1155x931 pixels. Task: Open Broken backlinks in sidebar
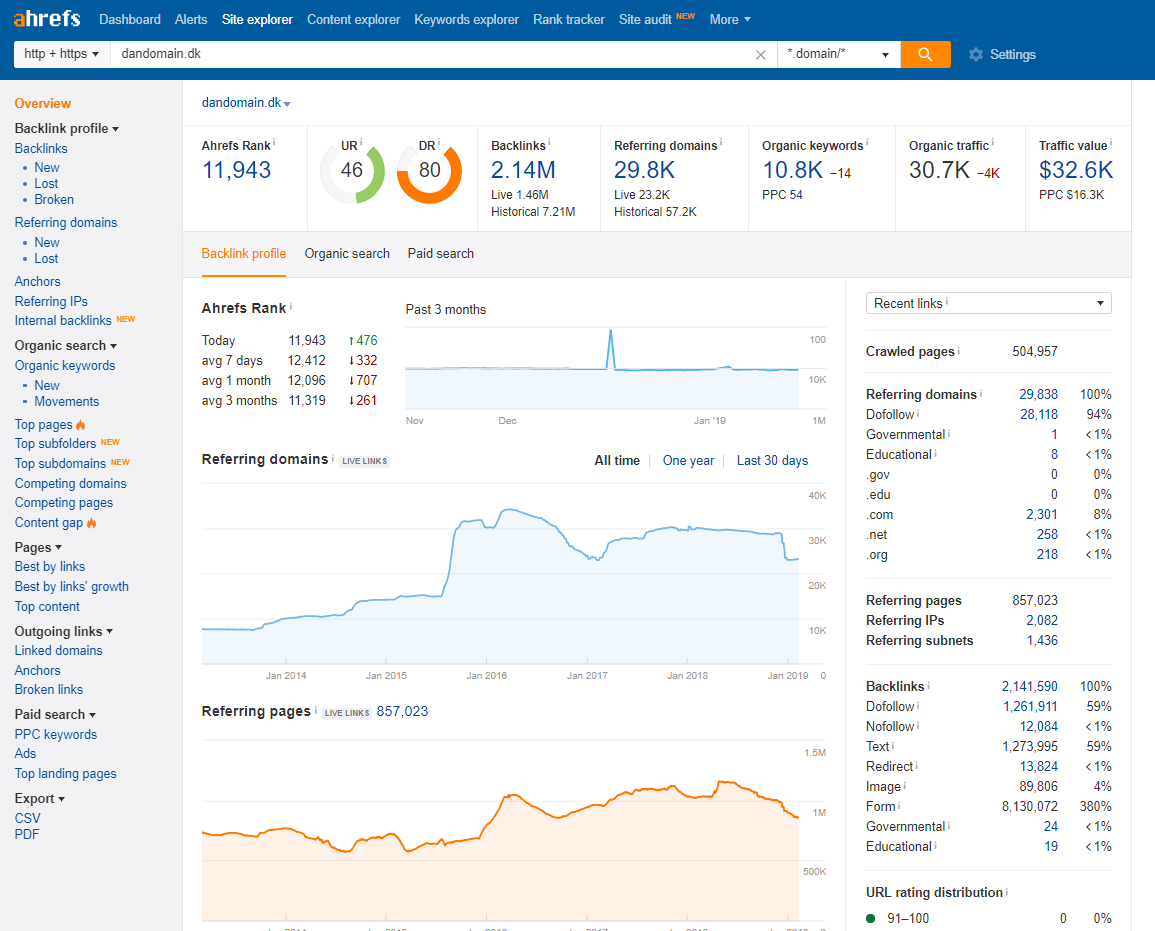54,200
